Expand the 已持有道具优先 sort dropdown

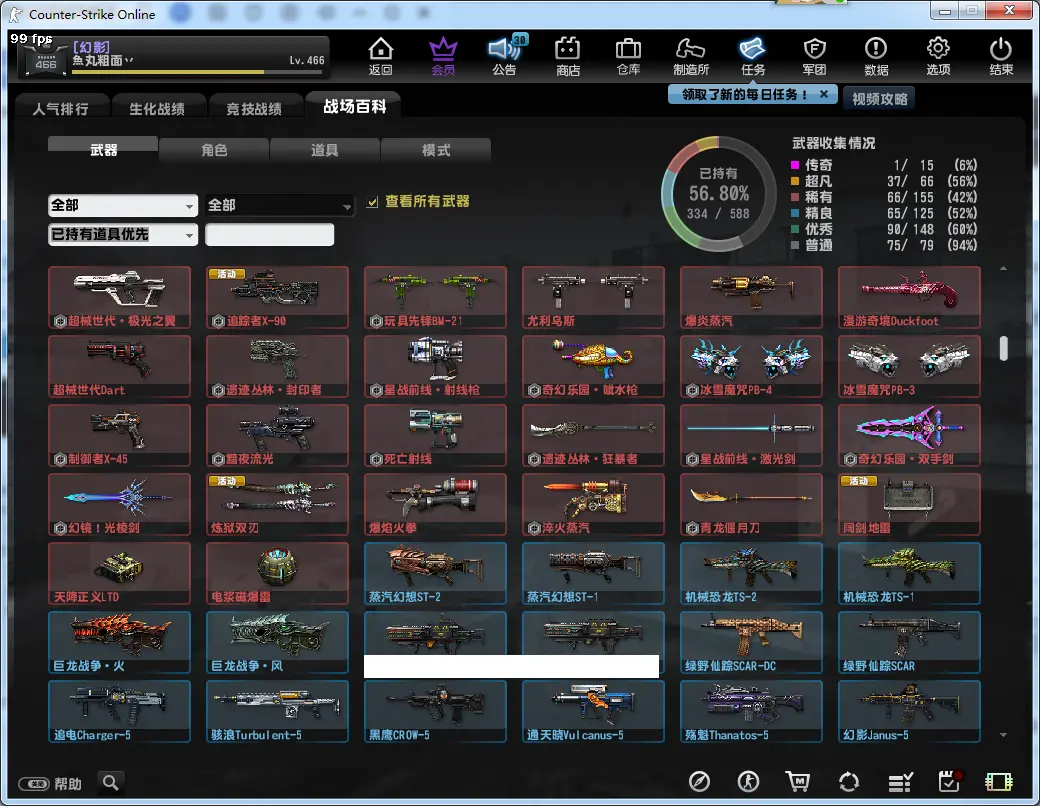coord(123,235)
